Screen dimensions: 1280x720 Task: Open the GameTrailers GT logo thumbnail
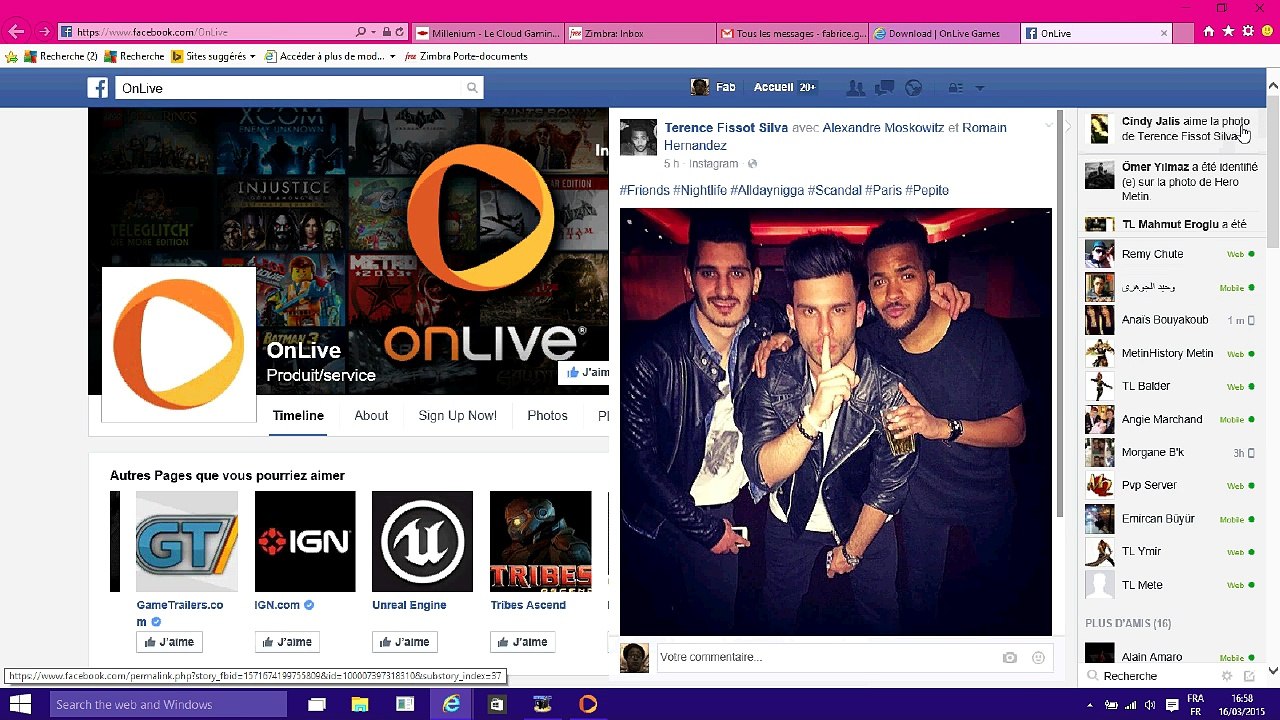187,541
